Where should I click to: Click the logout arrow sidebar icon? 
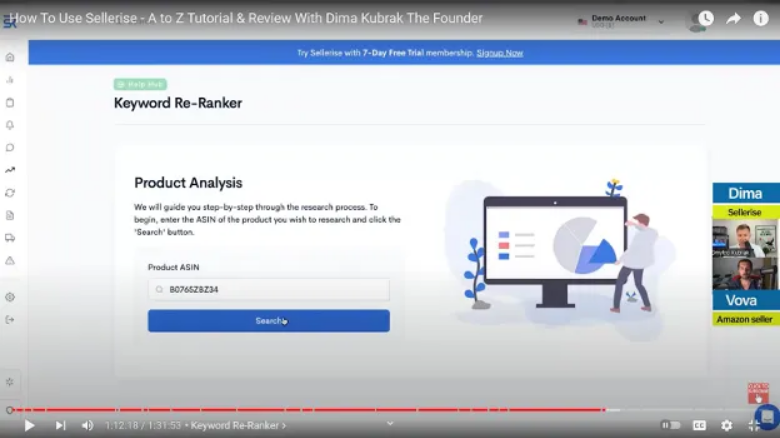click(x=10, y=320)
